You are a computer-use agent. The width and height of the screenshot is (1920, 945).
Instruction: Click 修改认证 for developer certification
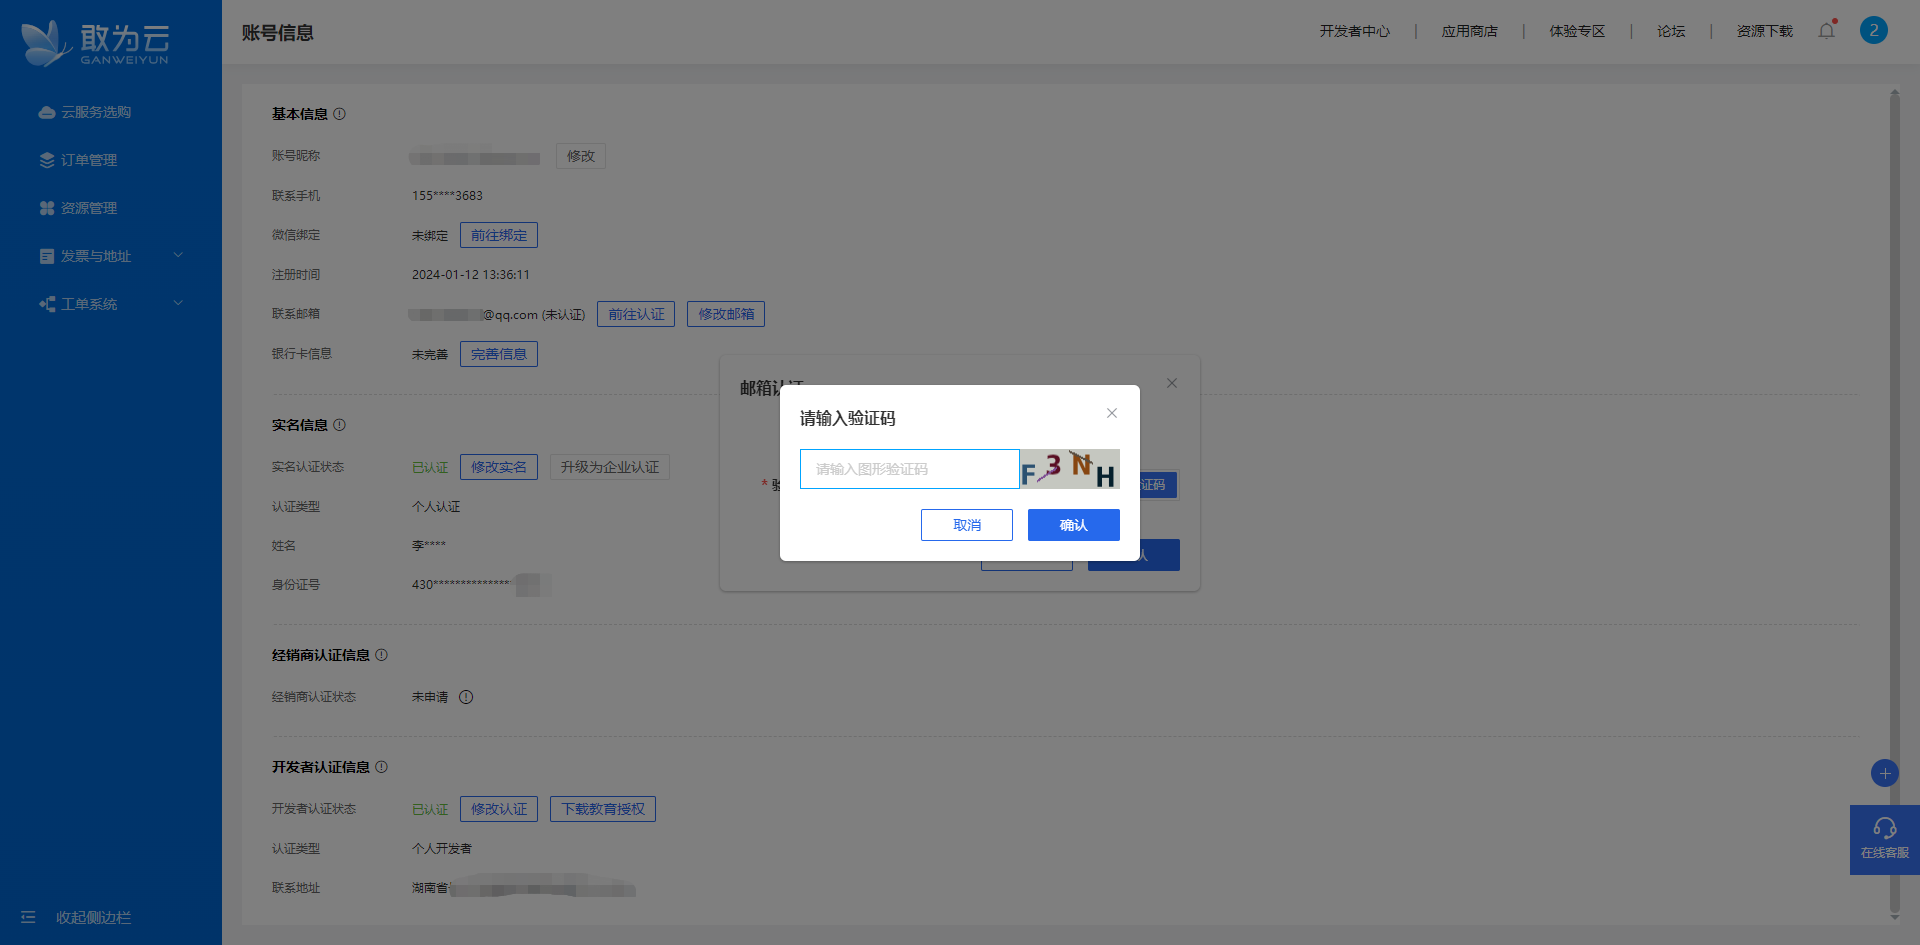(499, 809)
